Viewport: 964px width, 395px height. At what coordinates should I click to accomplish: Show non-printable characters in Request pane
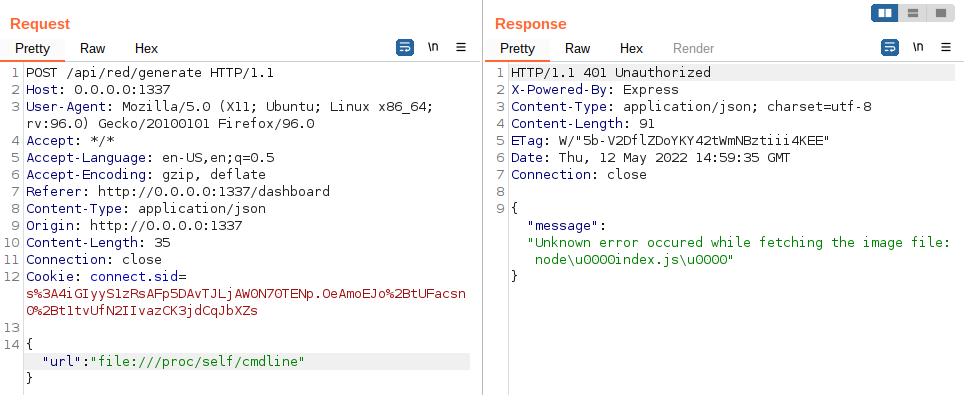(433, 47)
